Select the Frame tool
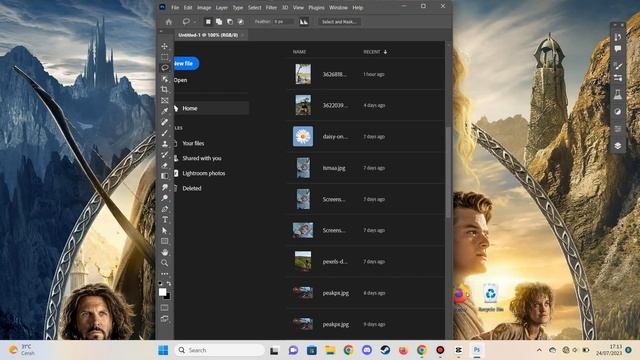This screenshot has height=360, width=640. pyautogui.click(x=164, y=100)
